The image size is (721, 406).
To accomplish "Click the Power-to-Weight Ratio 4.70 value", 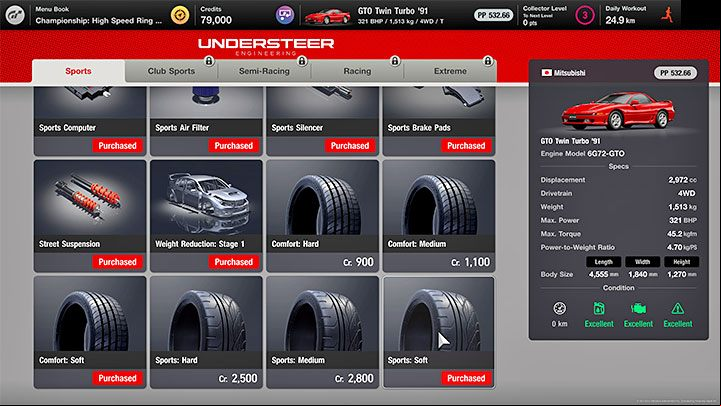I will click(682, 247).
